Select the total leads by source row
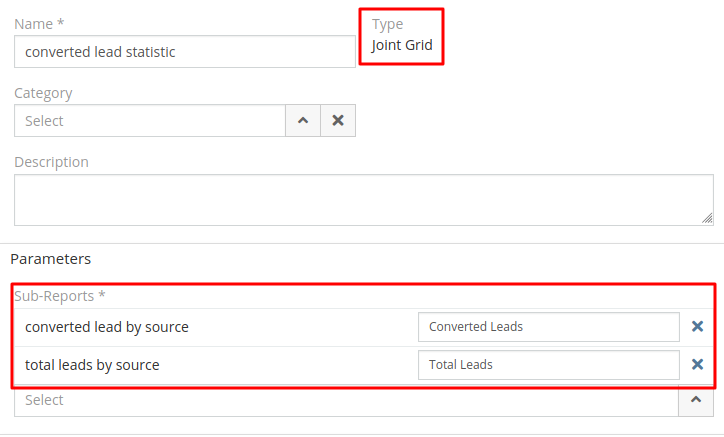724x437 pixels. pyautogui.click(x=92, y=365)
